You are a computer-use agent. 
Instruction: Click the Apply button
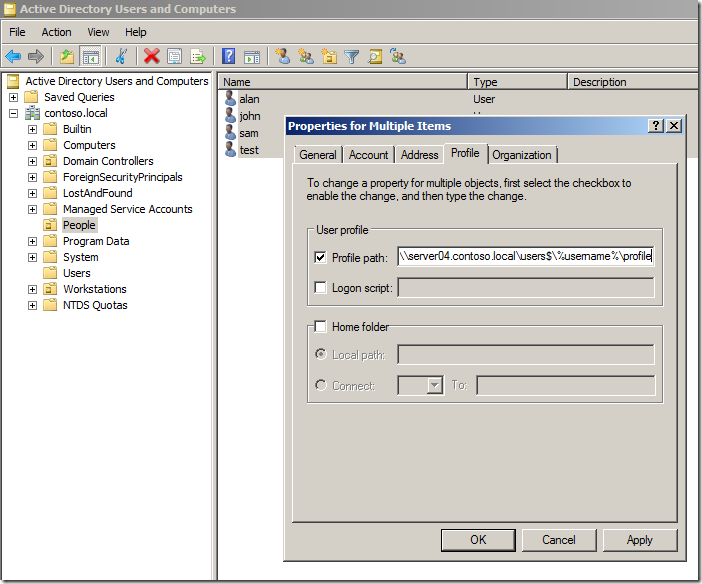639,540
